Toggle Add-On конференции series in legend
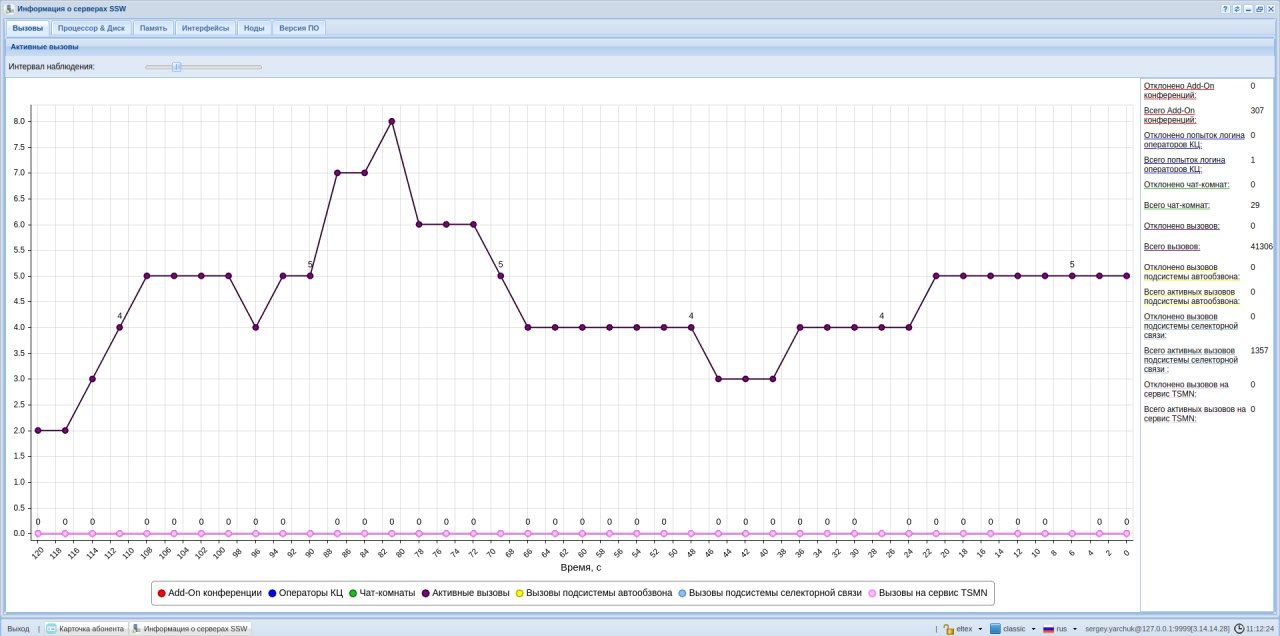The width and height of the screenshot is (1280, 636). tap(208, 593)
